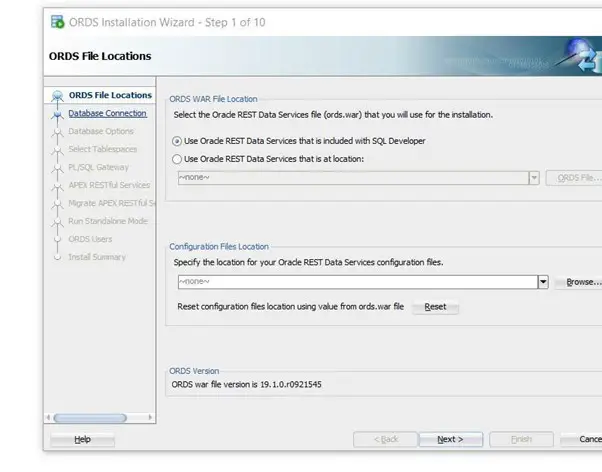This screenshot has width=602, height=472.
Task: Click the PL/SQL Gateway step
Action: [98, 167]
